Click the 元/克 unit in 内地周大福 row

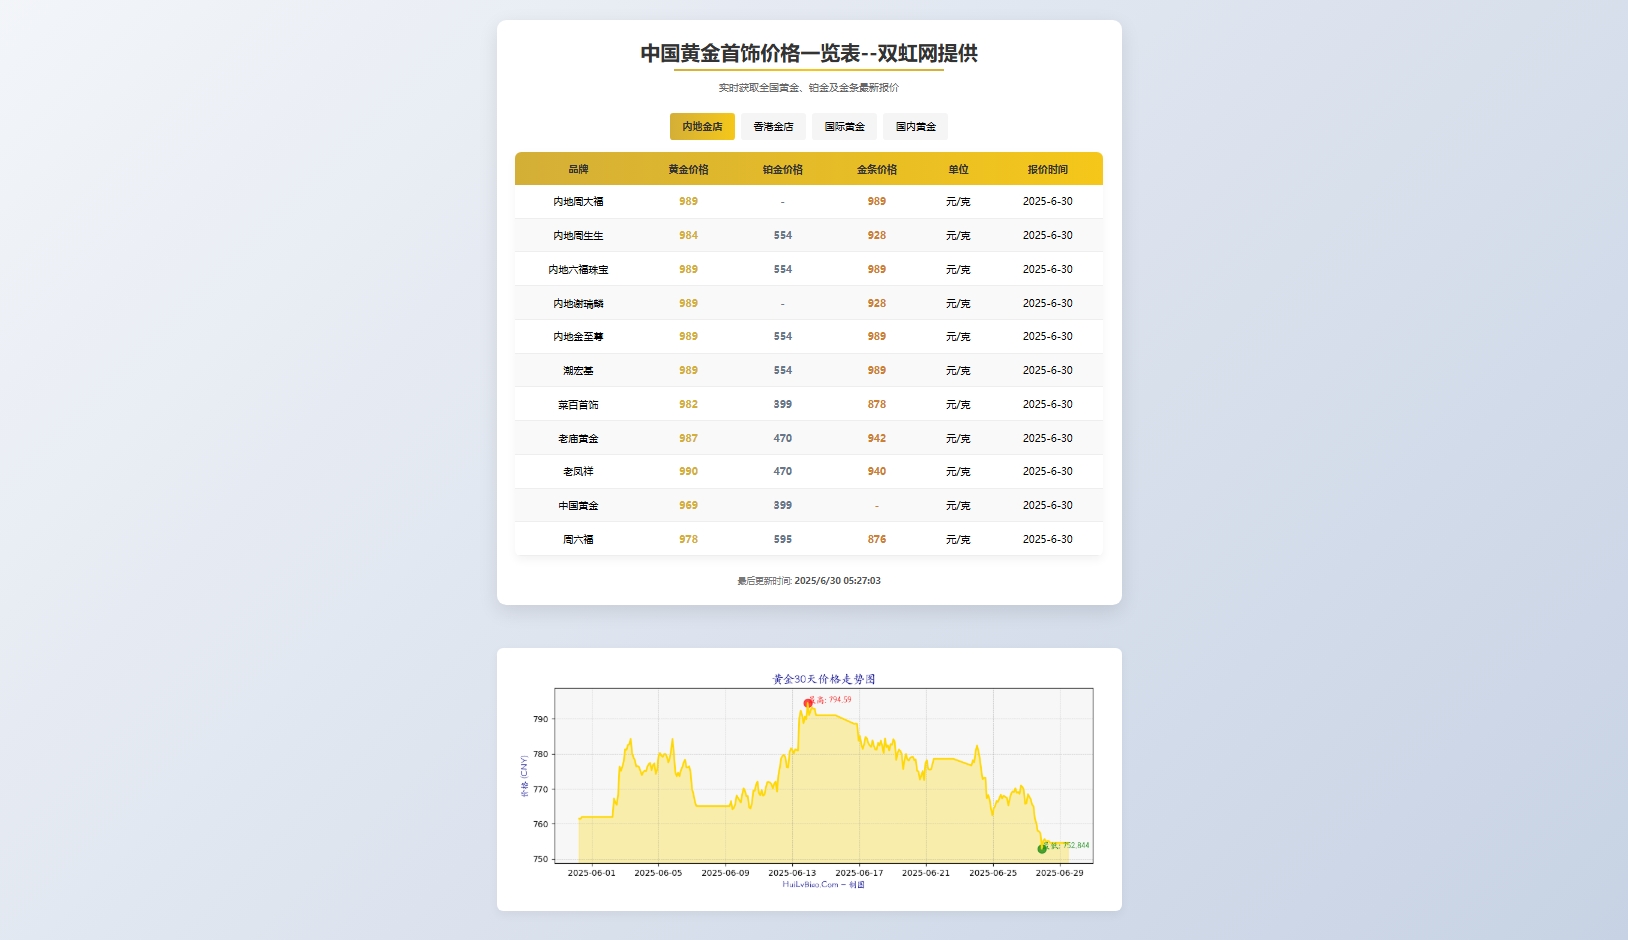point(958,202)
